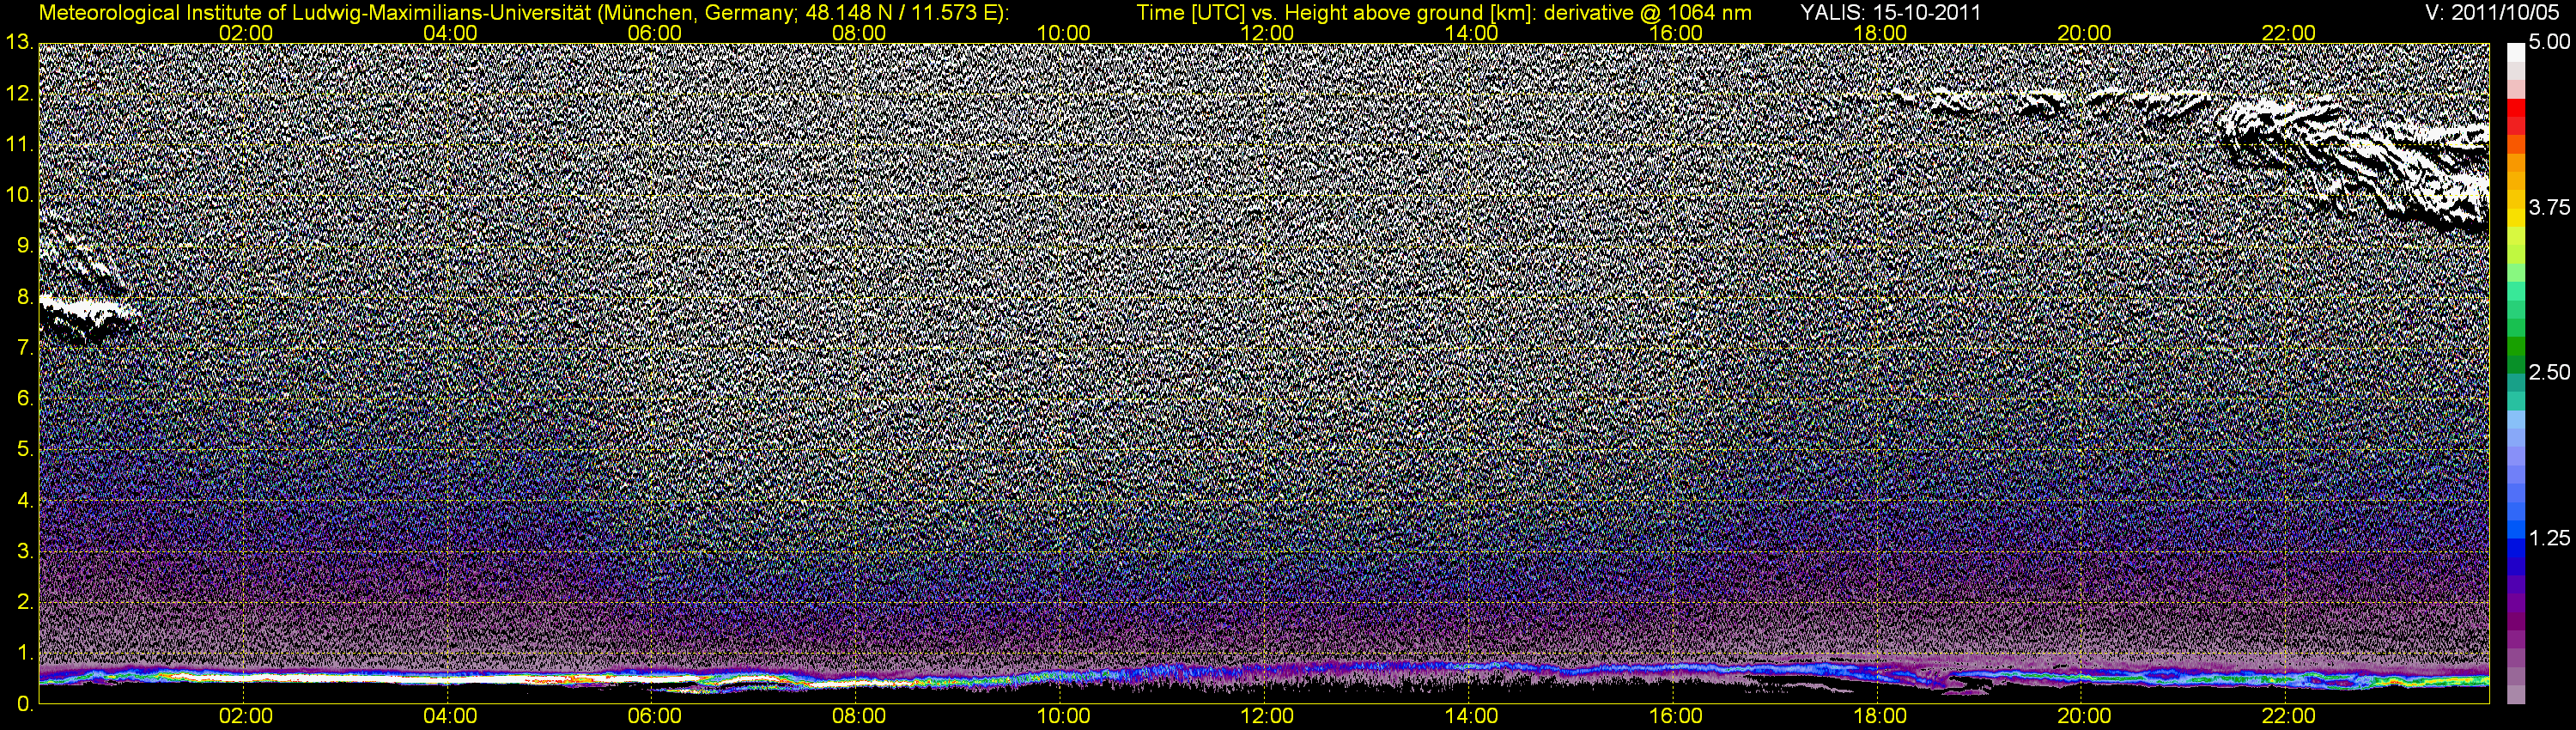Click the 04:00 label on the top time axis
The width and height of the screenshot is (2576, 730).
(450, 33)
